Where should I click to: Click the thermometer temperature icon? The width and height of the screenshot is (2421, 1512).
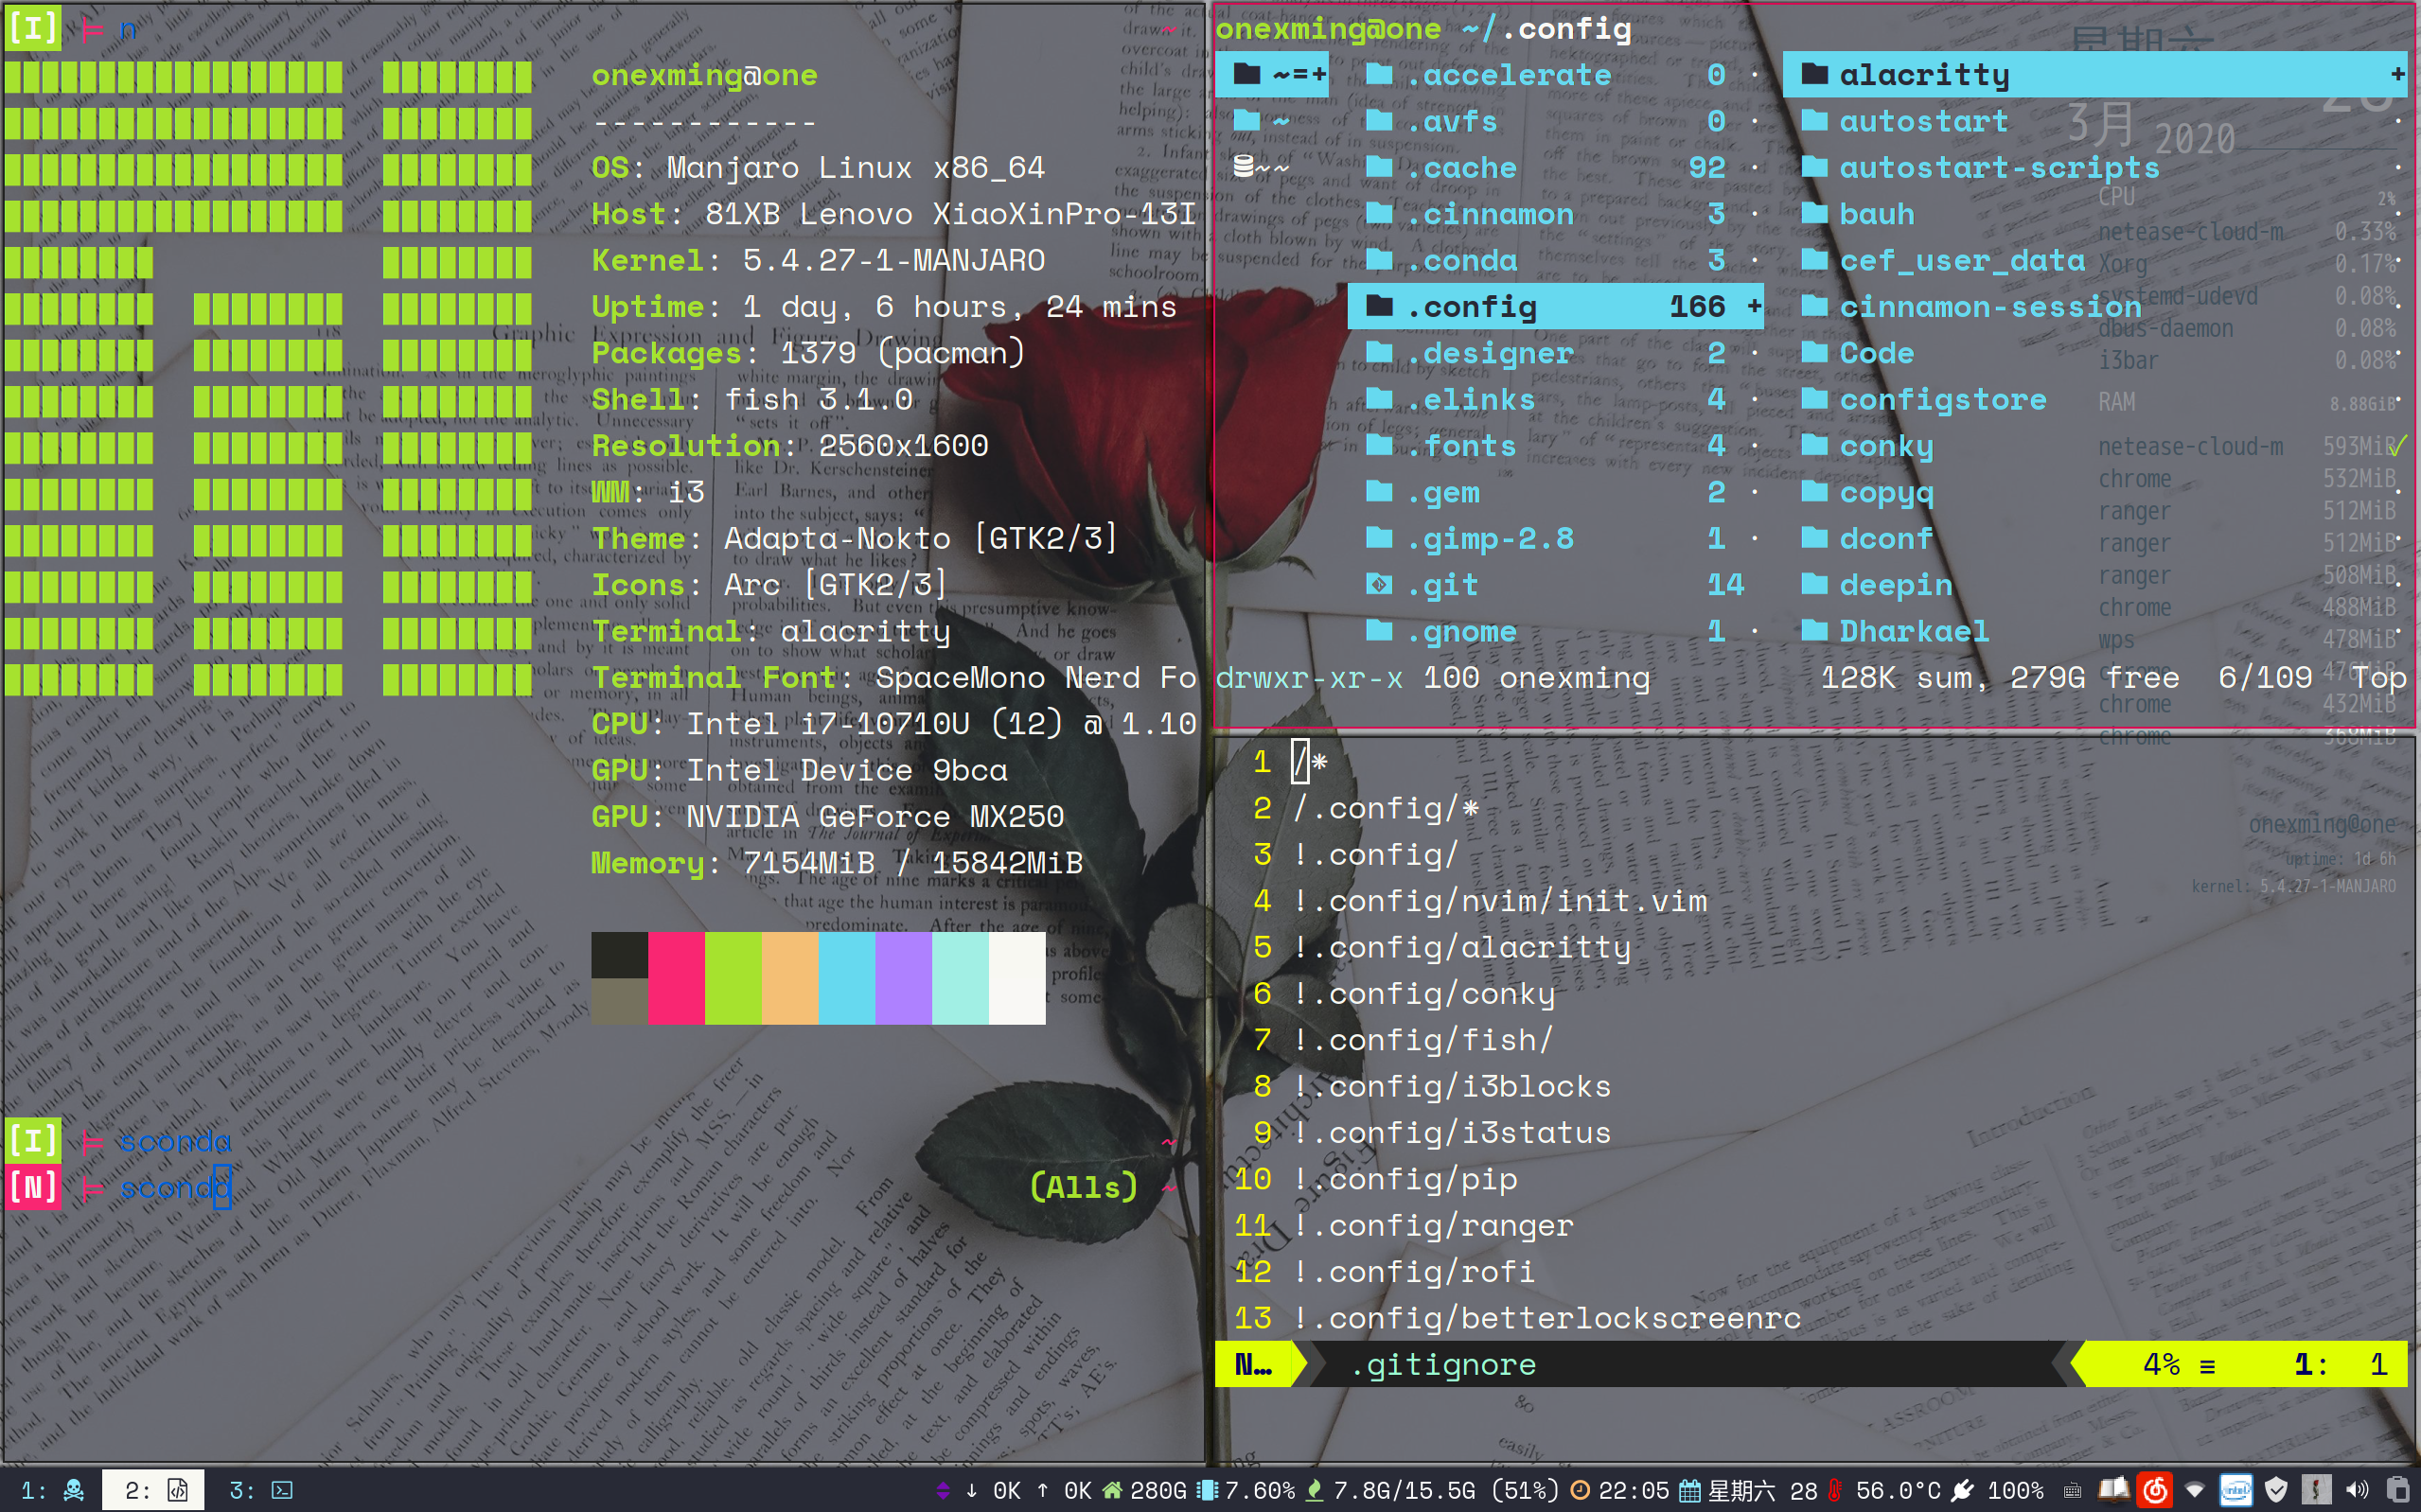point(1835,1490)
